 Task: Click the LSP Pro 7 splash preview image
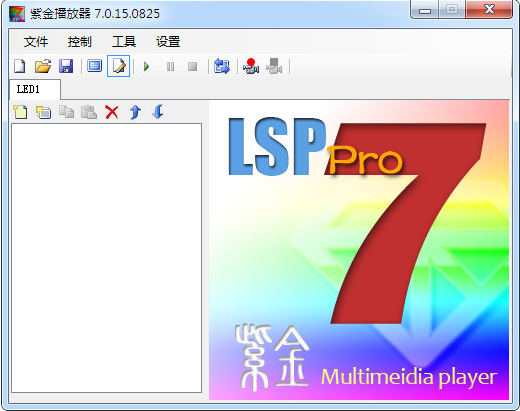pyautogui.click(x=359, y=250)
